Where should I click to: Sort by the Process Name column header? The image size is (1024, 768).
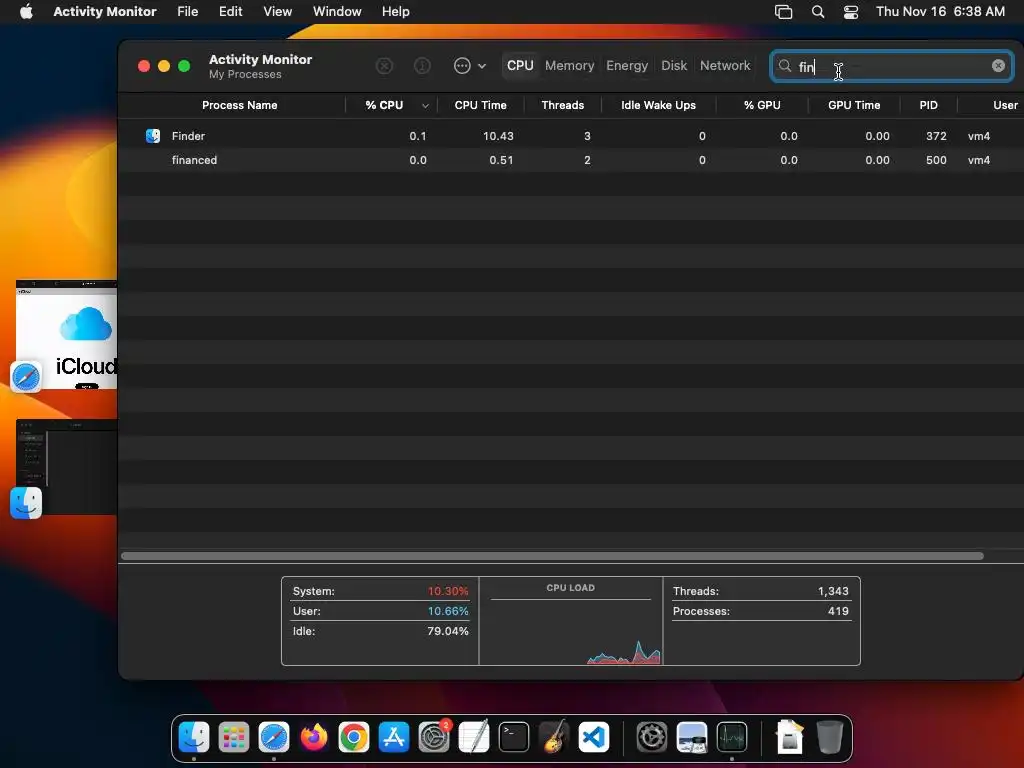tap(239, 105)
